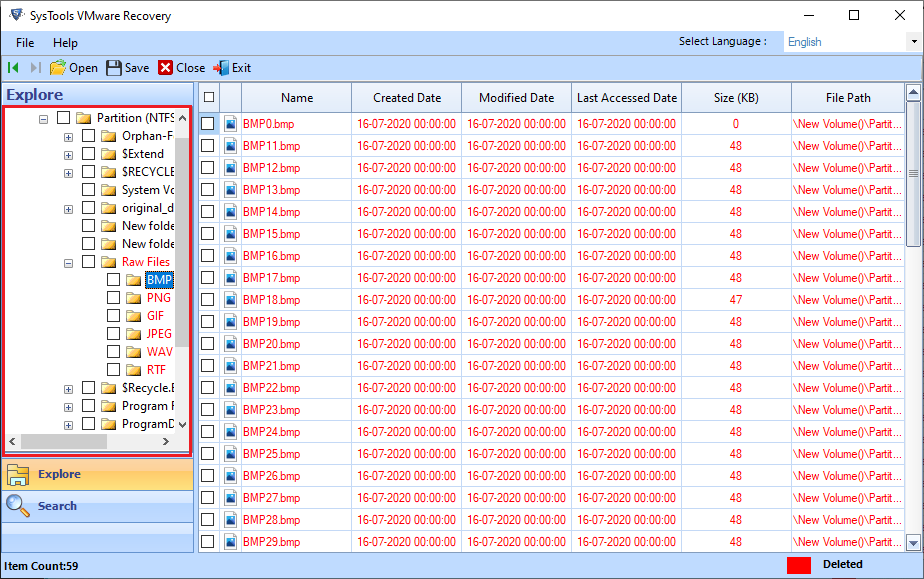The image size is (924, 579).
Task: Click the SysTools logo in the title bar
Action: pyautogui.click(x=16, y=15)
